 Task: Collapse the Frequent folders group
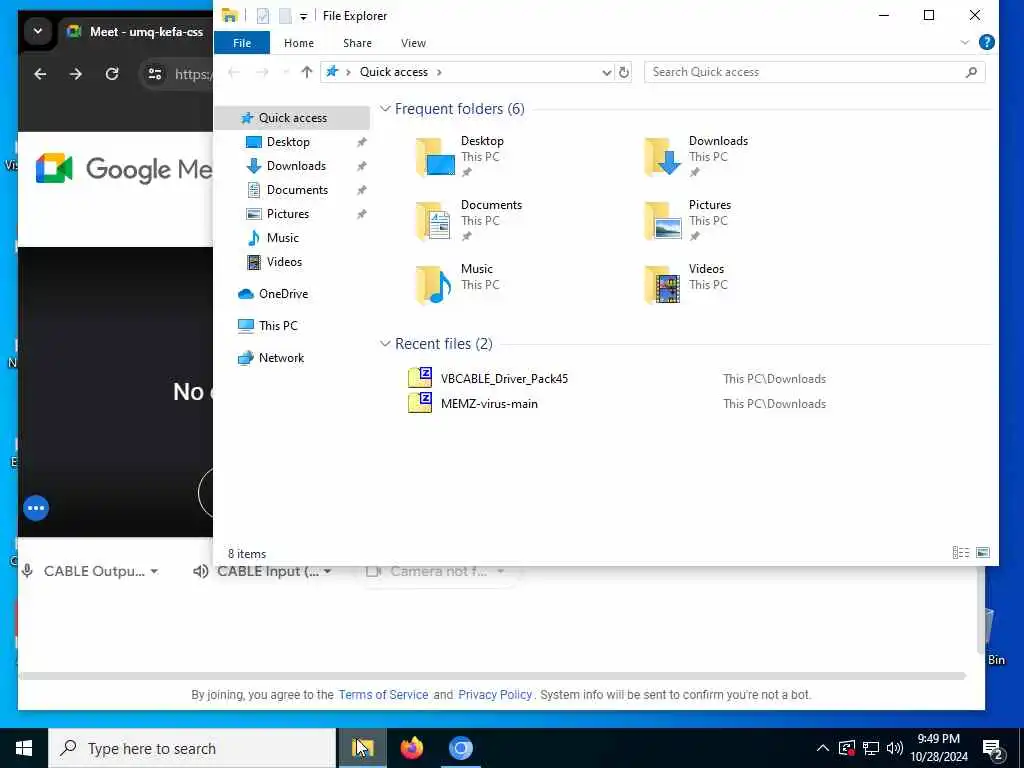pyautogui.click(x=385, y=109)
